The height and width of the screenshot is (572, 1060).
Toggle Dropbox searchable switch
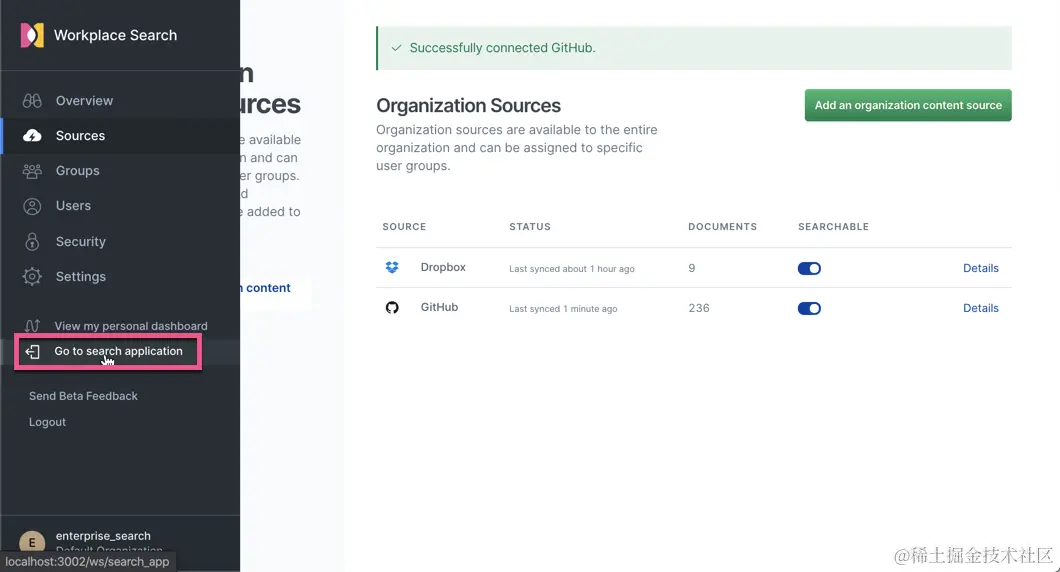coord(809,268)
